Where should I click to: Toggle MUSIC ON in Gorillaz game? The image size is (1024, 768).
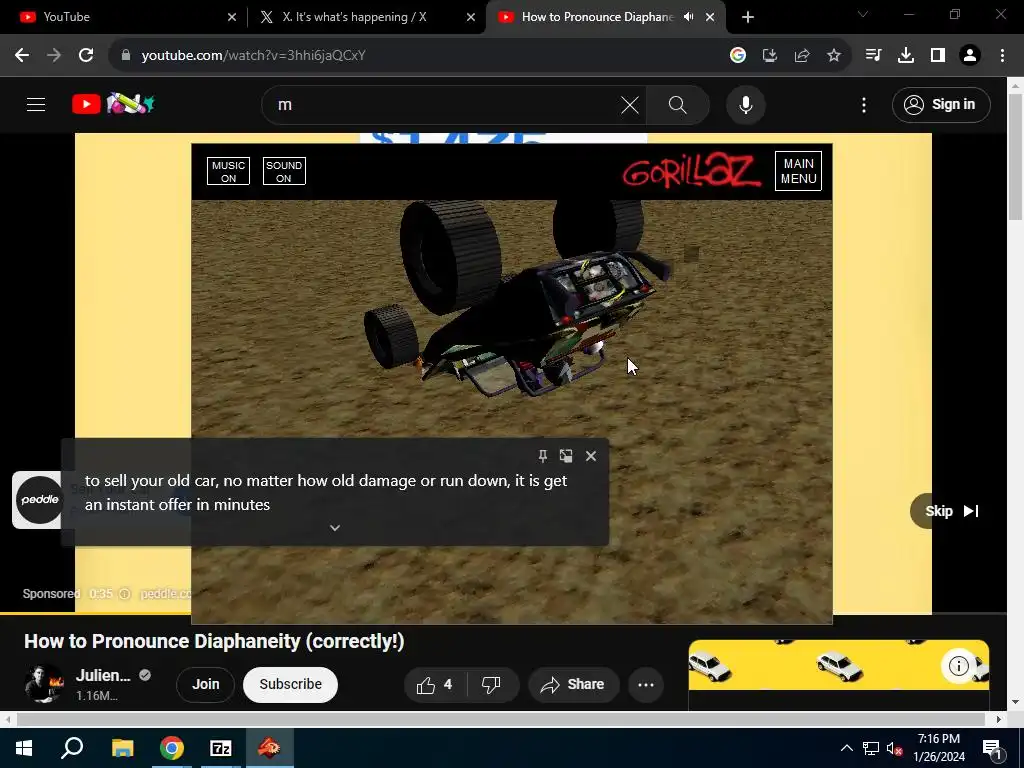point(229,171)
